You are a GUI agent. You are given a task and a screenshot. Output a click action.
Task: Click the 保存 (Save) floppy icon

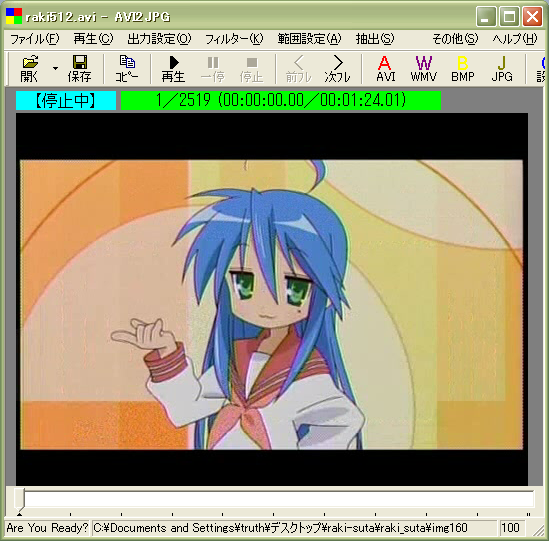tap(79, 69)
